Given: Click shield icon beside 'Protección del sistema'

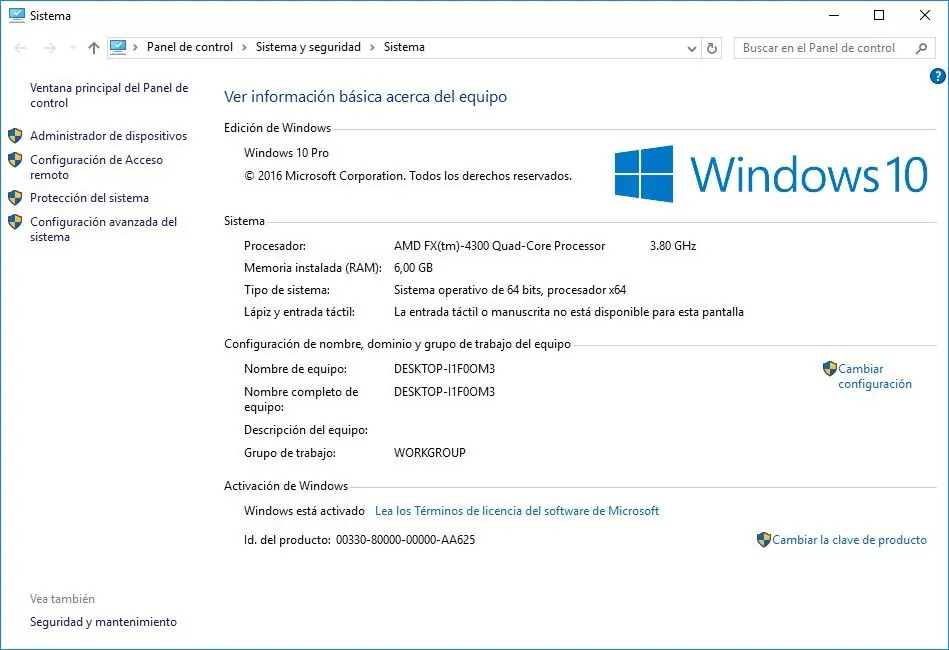Looking at the screenshot, I should click(16, 197).
